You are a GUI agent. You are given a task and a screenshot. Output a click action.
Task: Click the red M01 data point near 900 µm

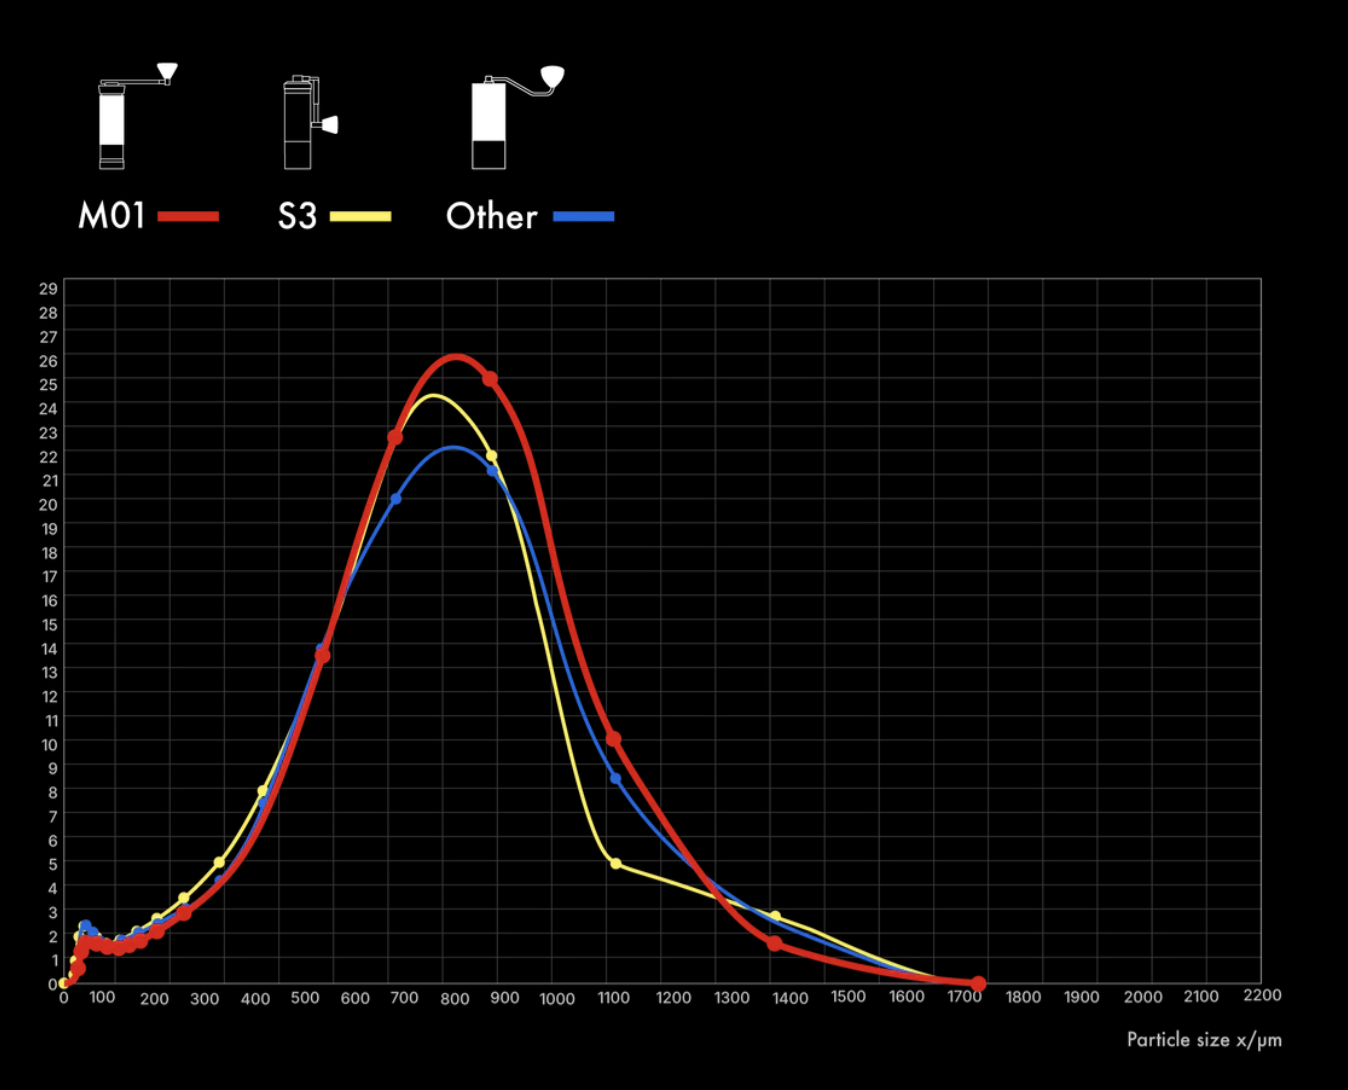(x=490, y=379)
